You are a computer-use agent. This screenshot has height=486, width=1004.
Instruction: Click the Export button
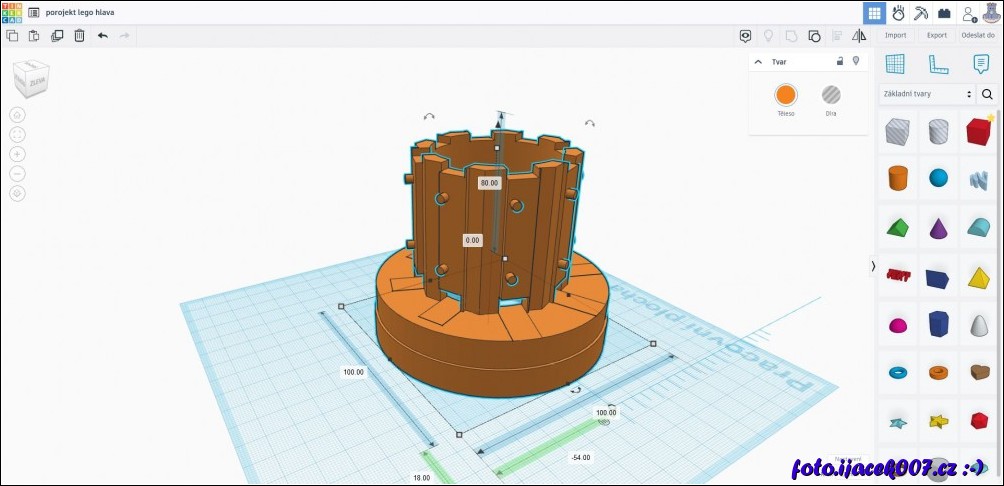tap(936, 35)
